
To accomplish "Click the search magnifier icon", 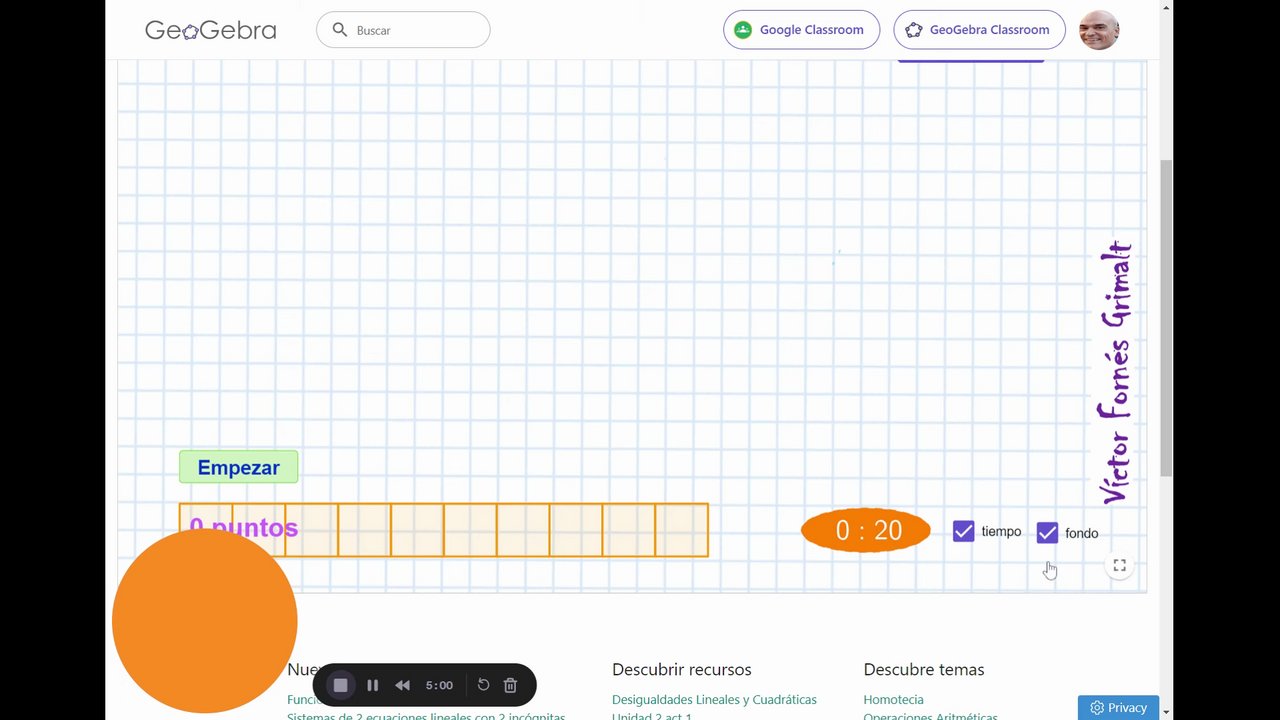I will [x=340, y=30].
